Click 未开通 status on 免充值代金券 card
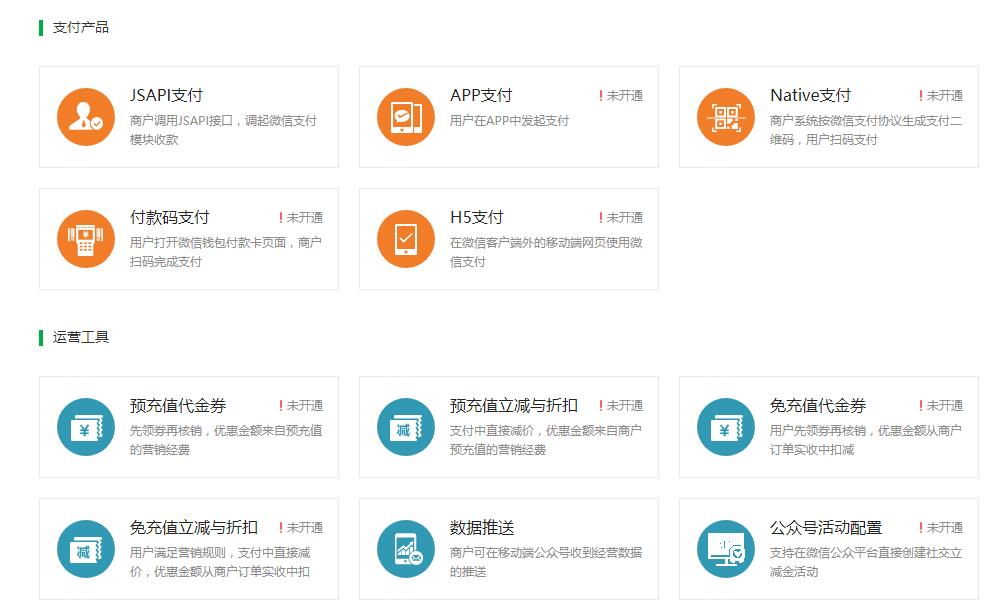Viewport: 1005px width, 614px height. point(944,406)
